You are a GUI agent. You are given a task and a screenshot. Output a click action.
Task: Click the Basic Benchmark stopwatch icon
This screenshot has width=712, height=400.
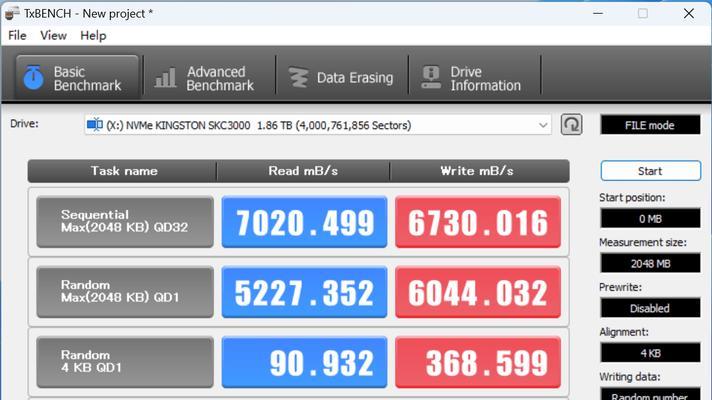click(34, 77)
